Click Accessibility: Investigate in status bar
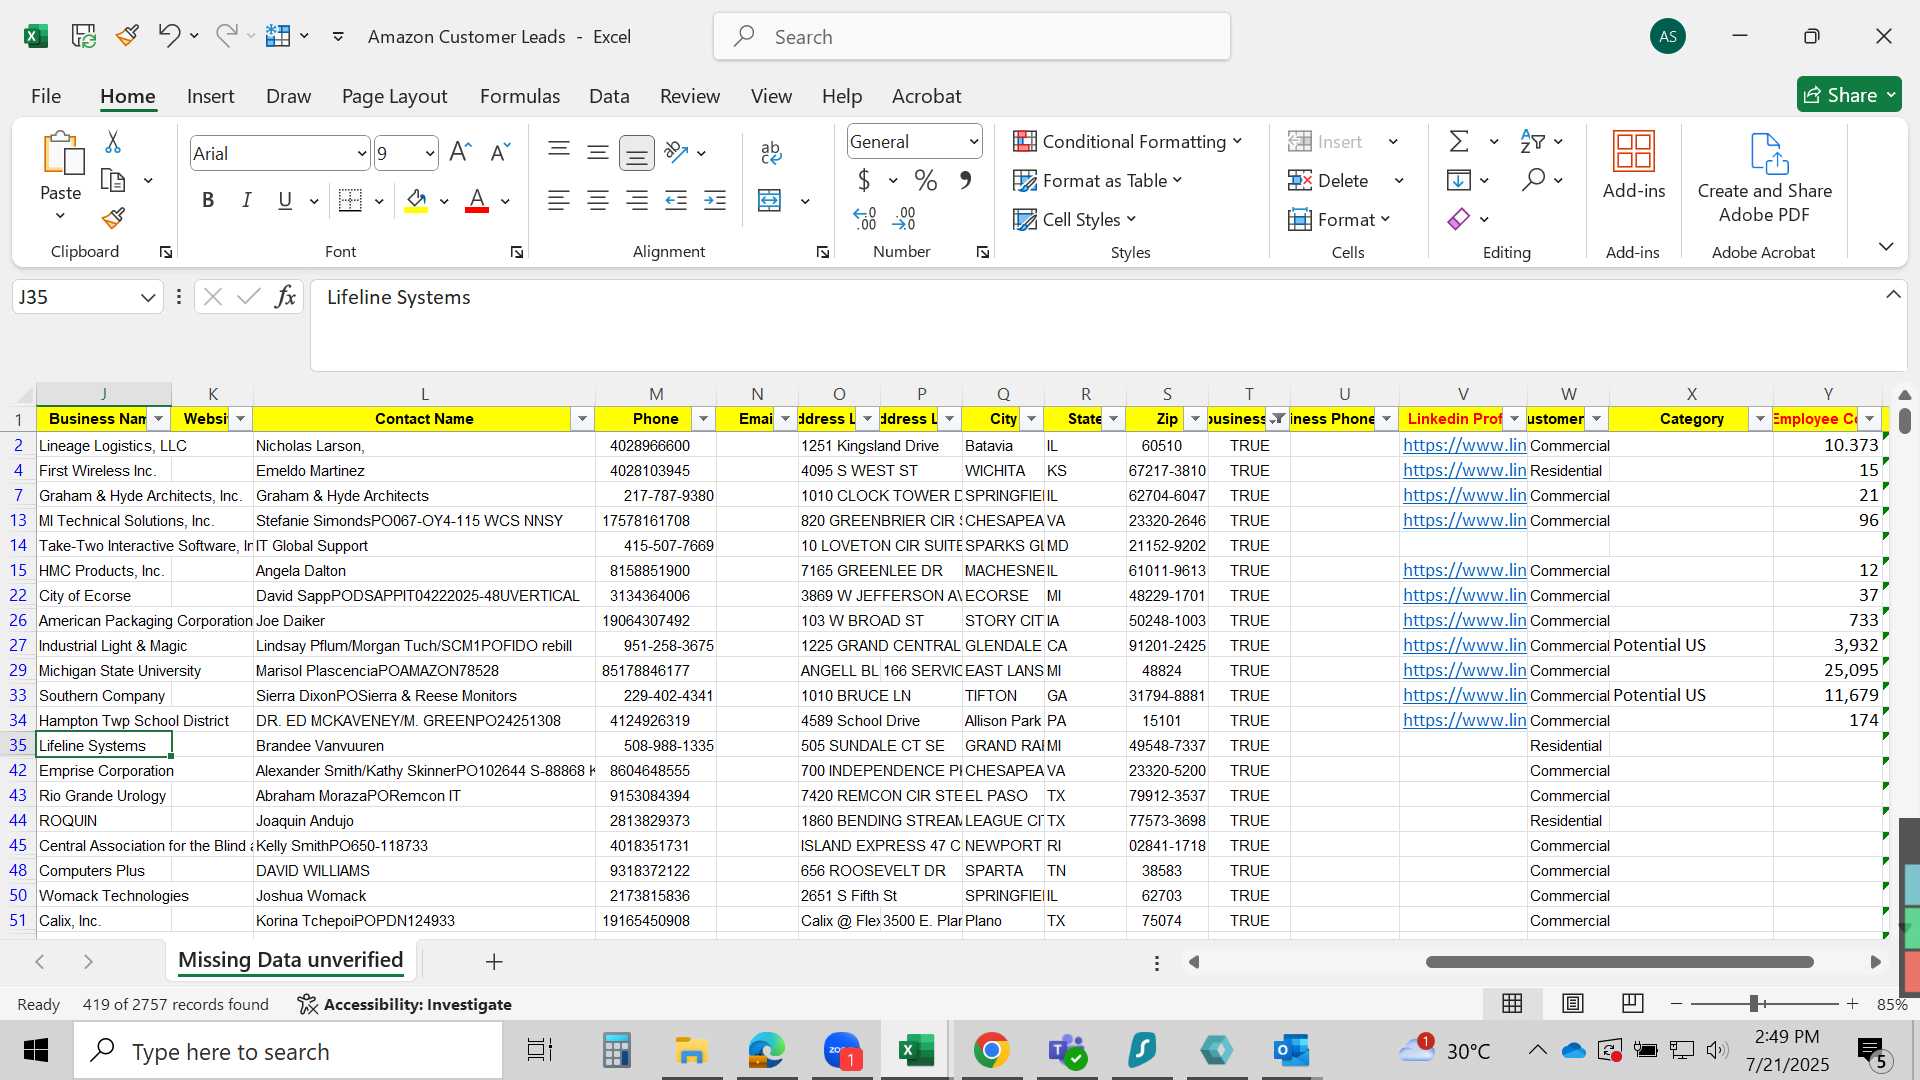The width and height of the screenshot is (1920, 1080). 405,1004
